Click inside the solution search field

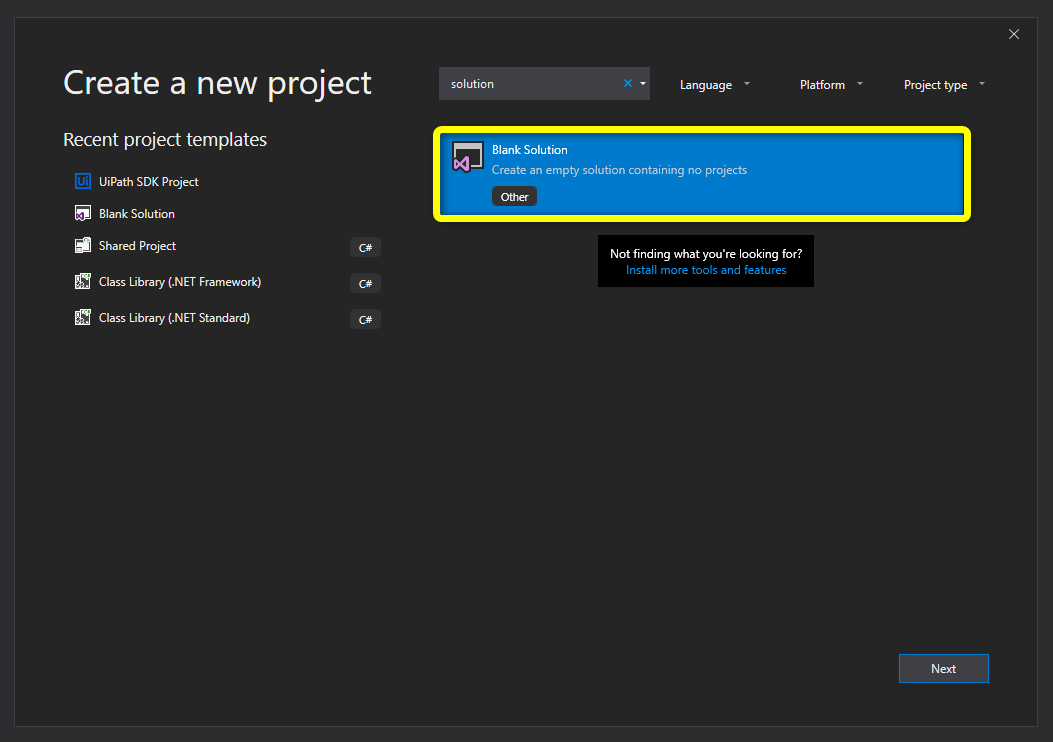[530, 83]
